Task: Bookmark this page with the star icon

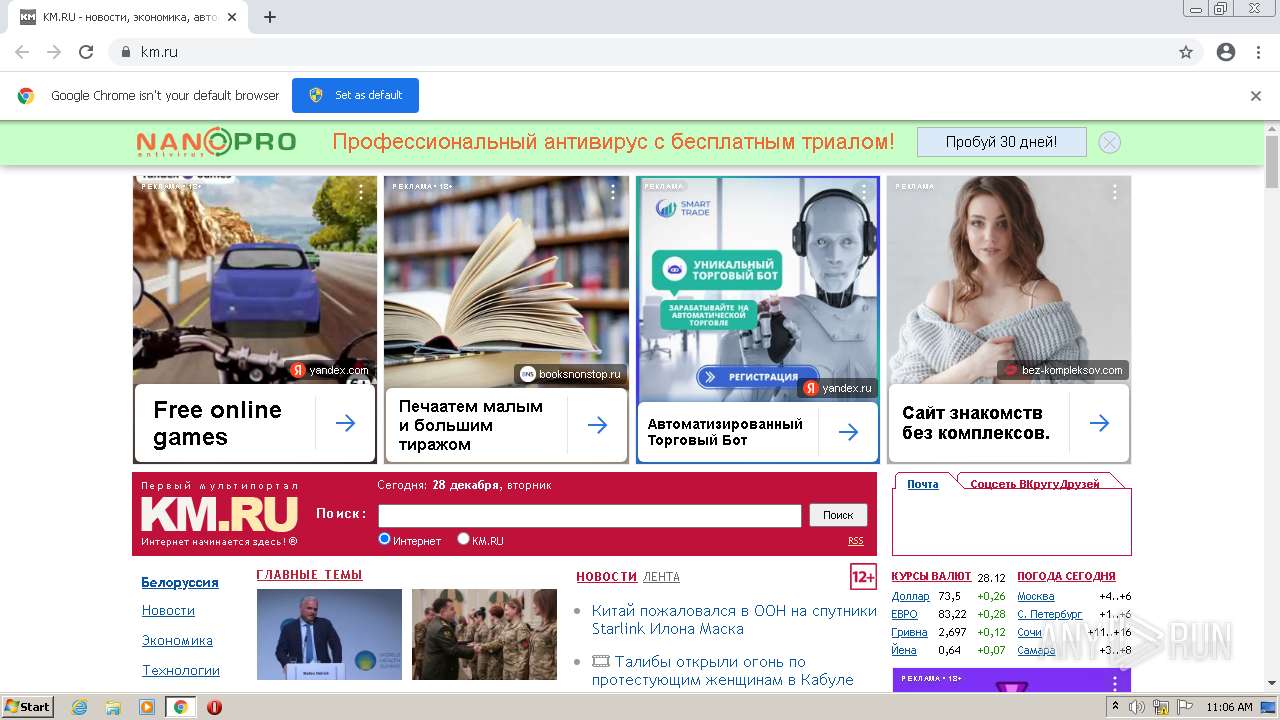Action: pyautogui.click(x=1186, y=52)
